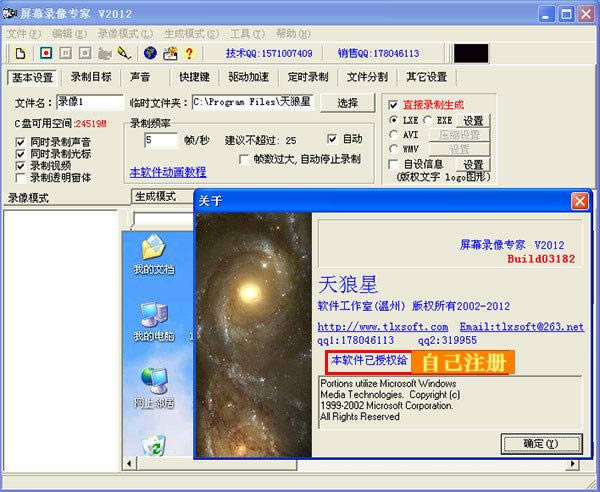Image resolution: width=600 pixels, height=492 pixels.
Task: Click the camera capture toolbar icon
Action: tap(104, 53)
